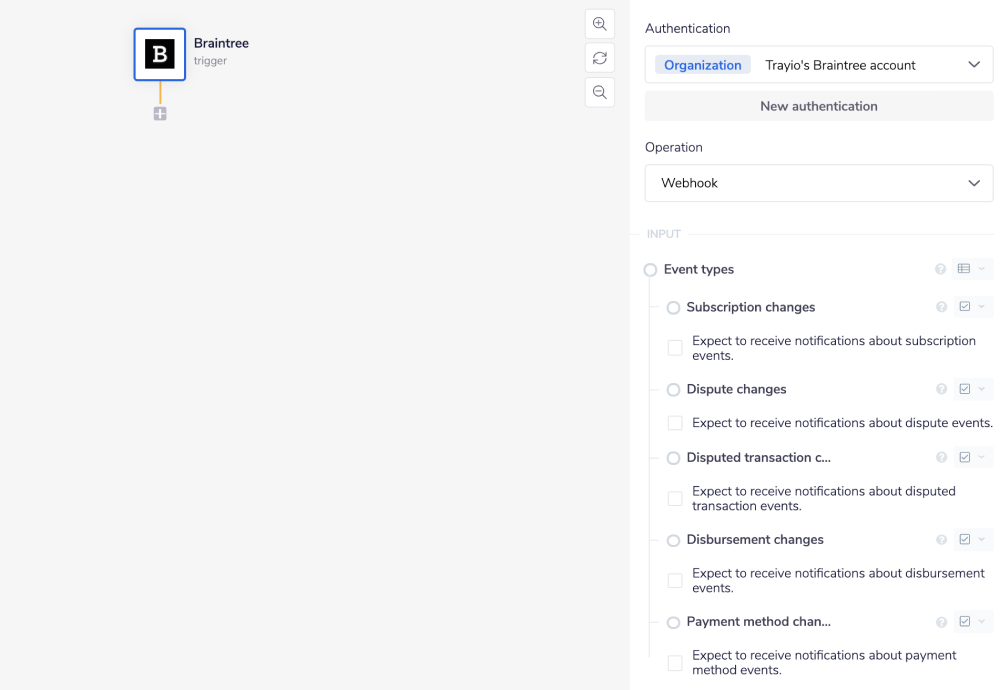Viewport: 1000px width, 690px height.
Task: Open the Operation dropdown showing Webhook
Action: [818, 183]
